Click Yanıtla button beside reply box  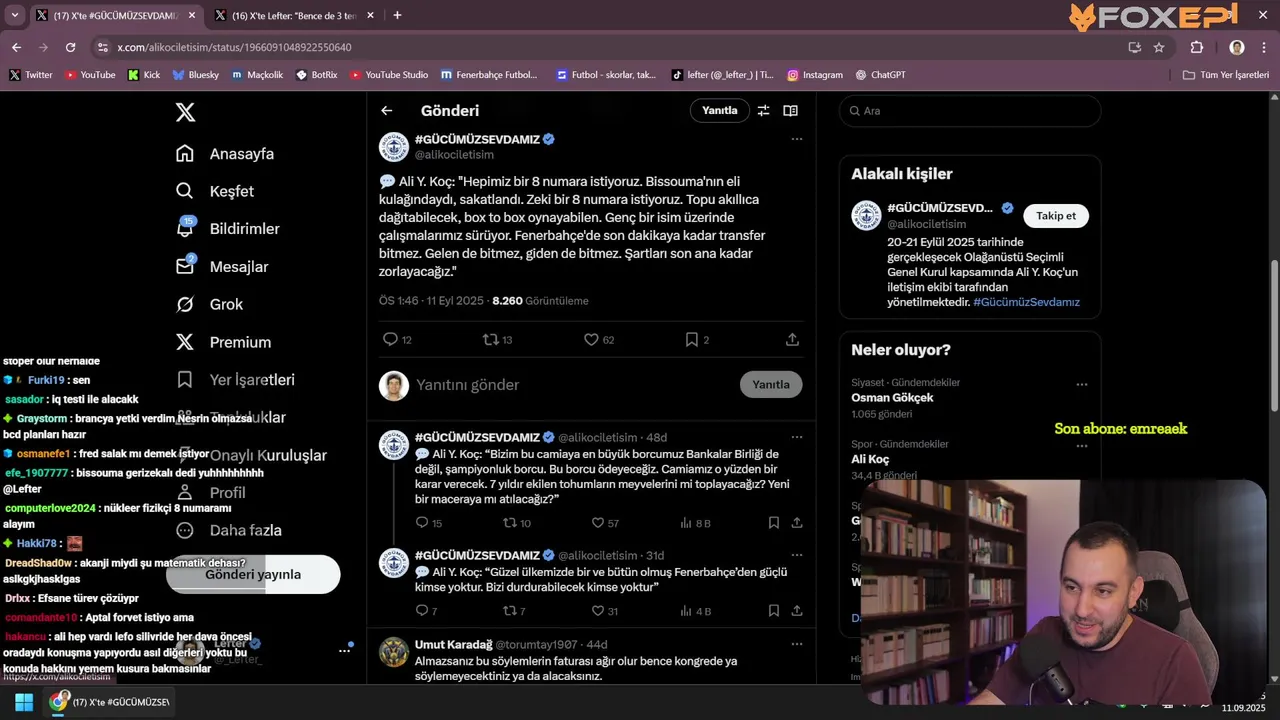[x=771, y=385]
